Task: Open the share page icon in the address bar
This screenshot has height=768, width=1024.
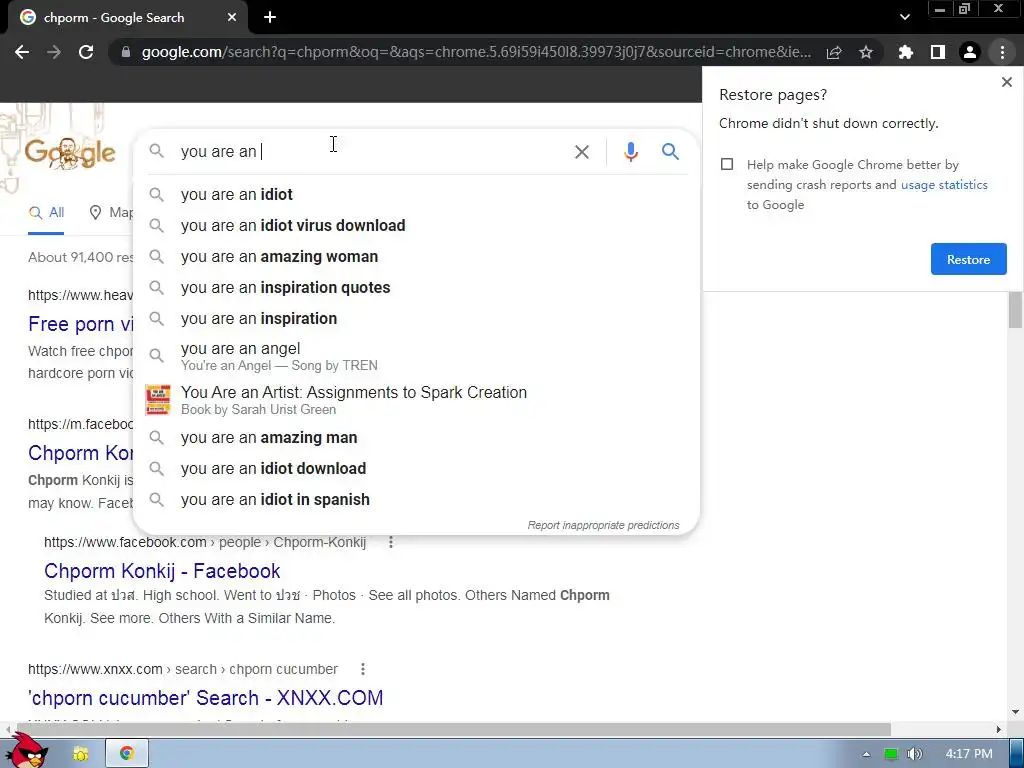Action: [x=834, y=52]
